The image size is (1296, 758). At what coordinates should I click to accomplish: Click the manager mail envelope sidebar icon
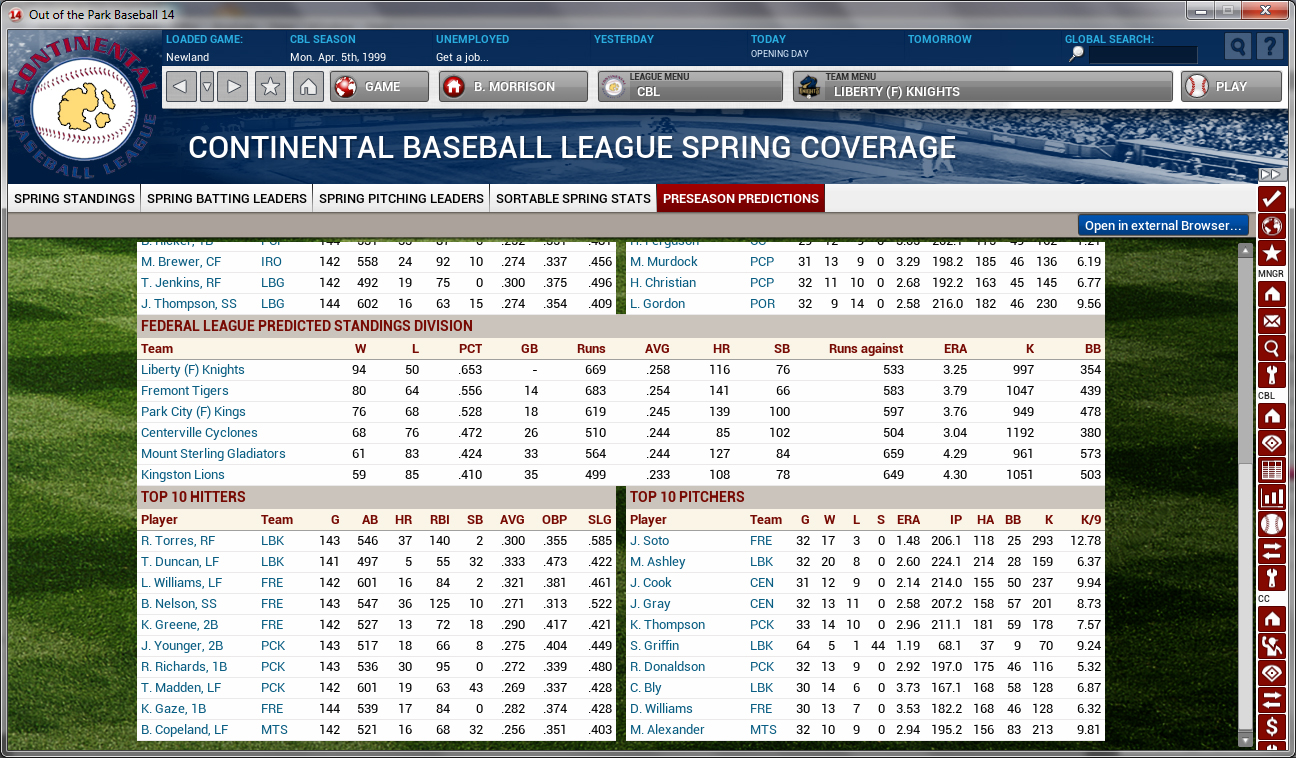(x=1271, y=321)
